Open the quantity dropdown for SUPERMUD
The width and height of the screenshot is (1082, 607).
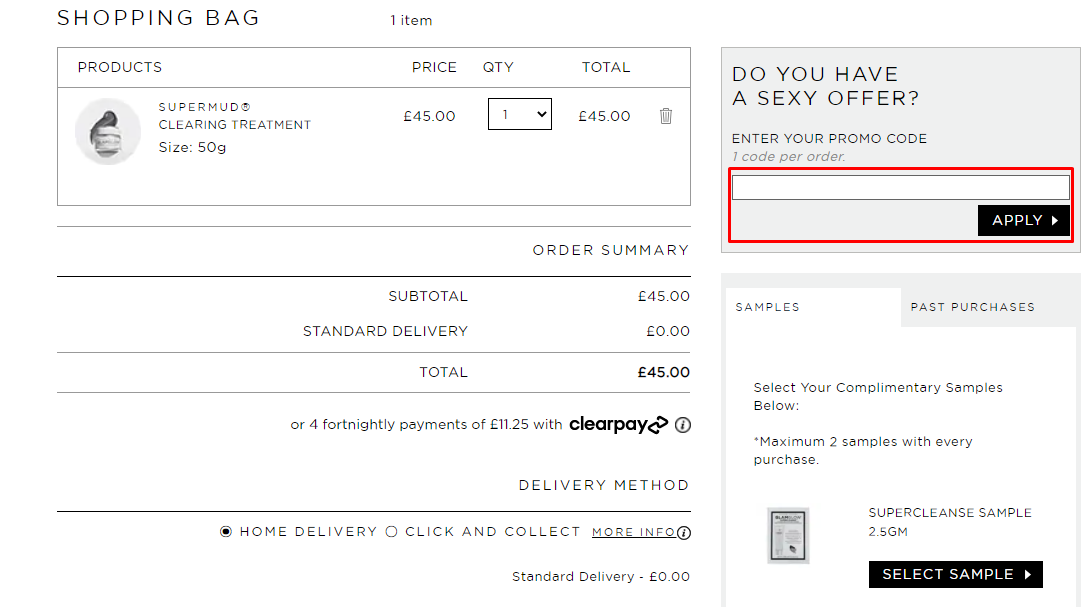pos(519,113)
